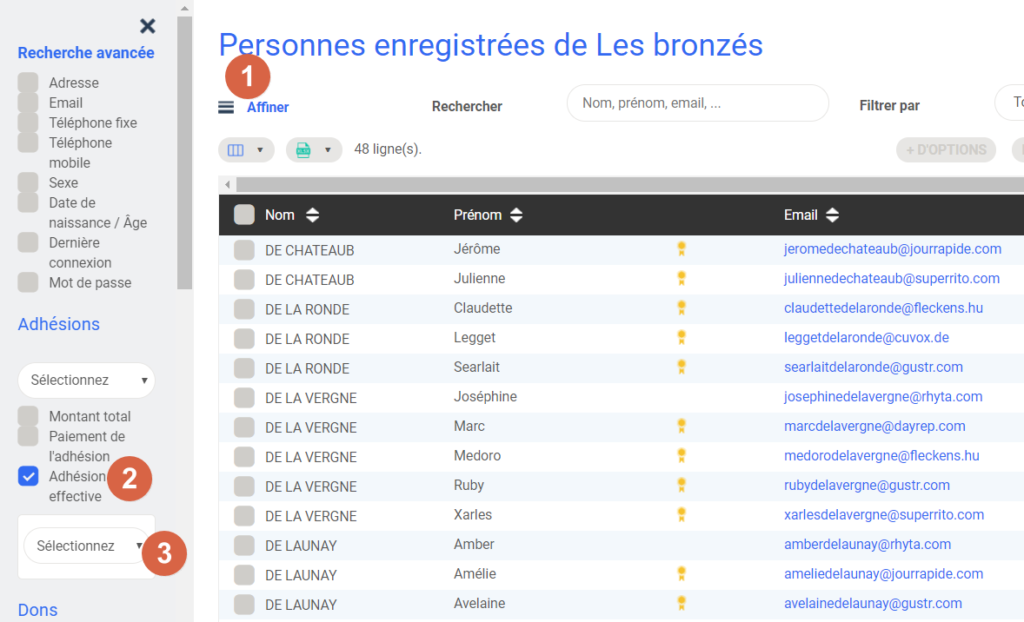The height and width of the screenshot is (622, 1024).
Task: Click the Adhésions section heading
Action: 59,324
